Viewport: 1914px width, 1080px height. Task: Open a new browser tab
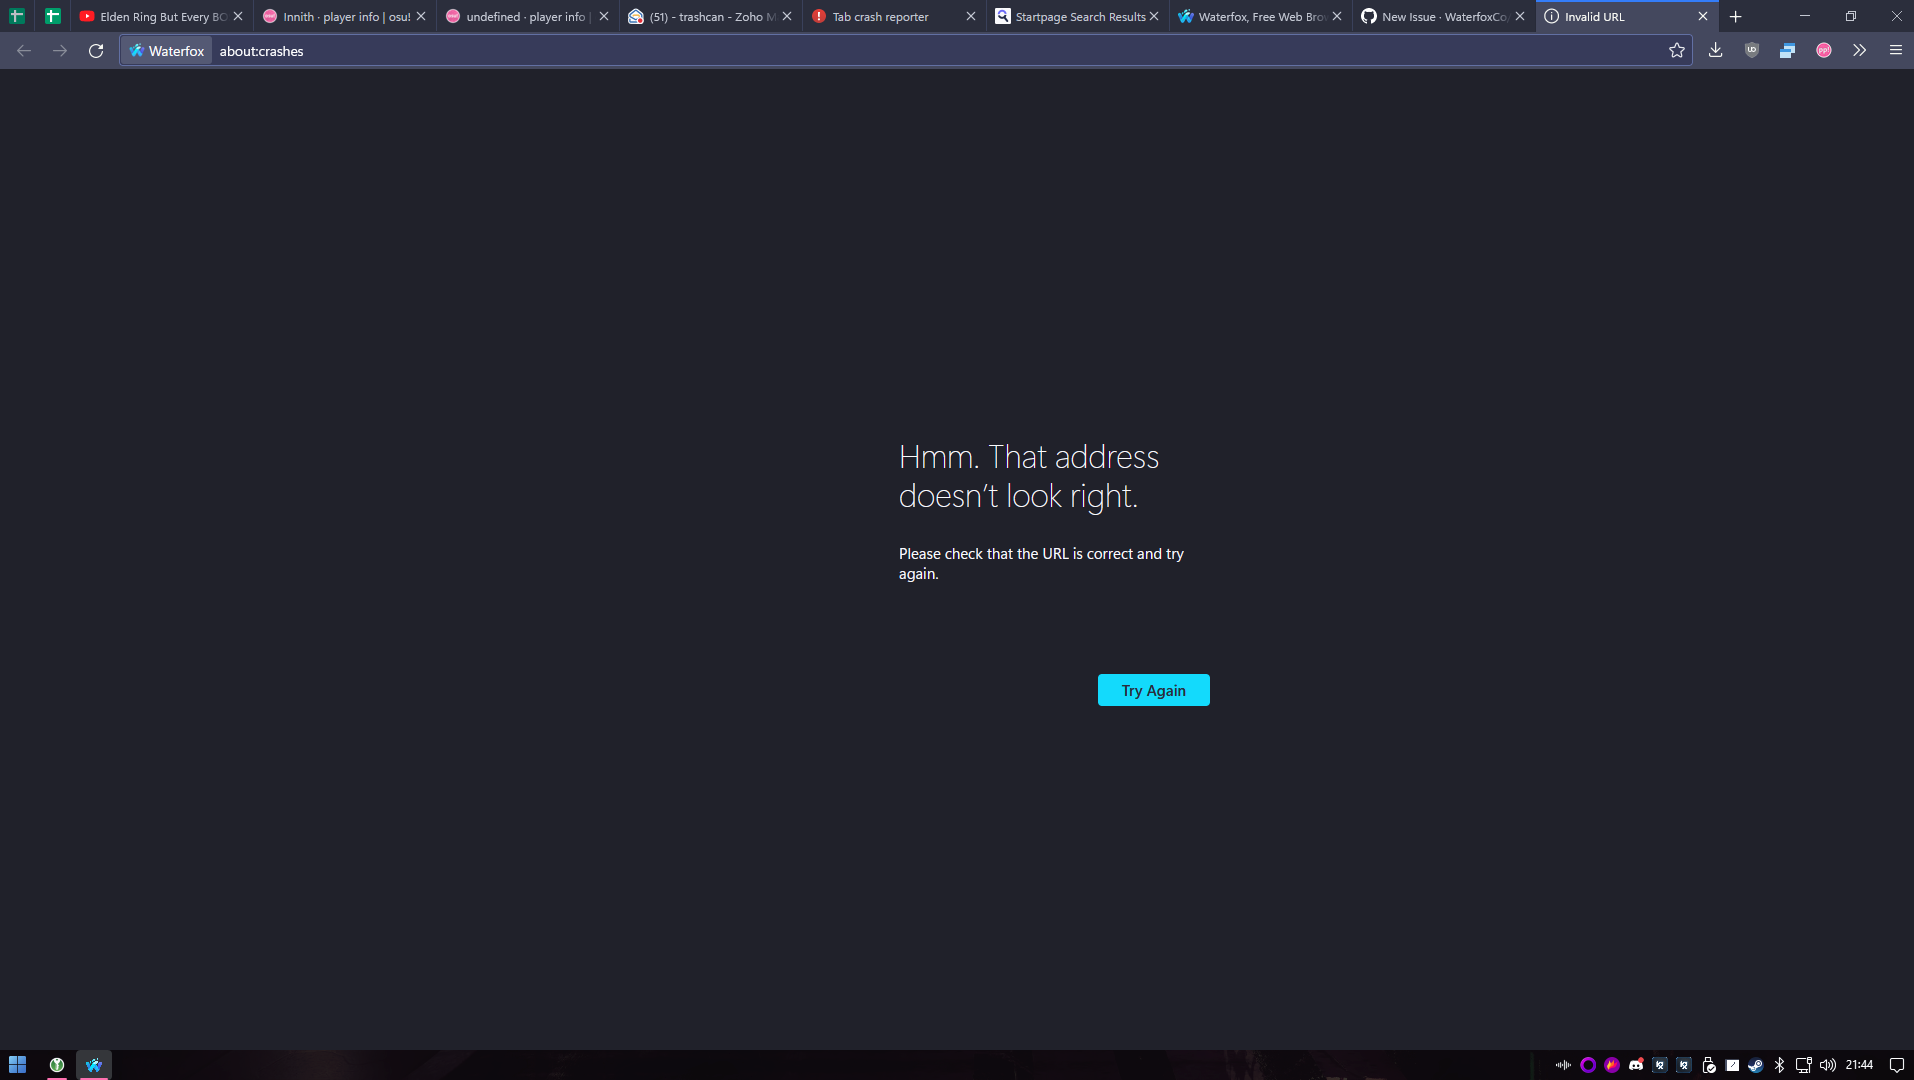(1737, 16)
